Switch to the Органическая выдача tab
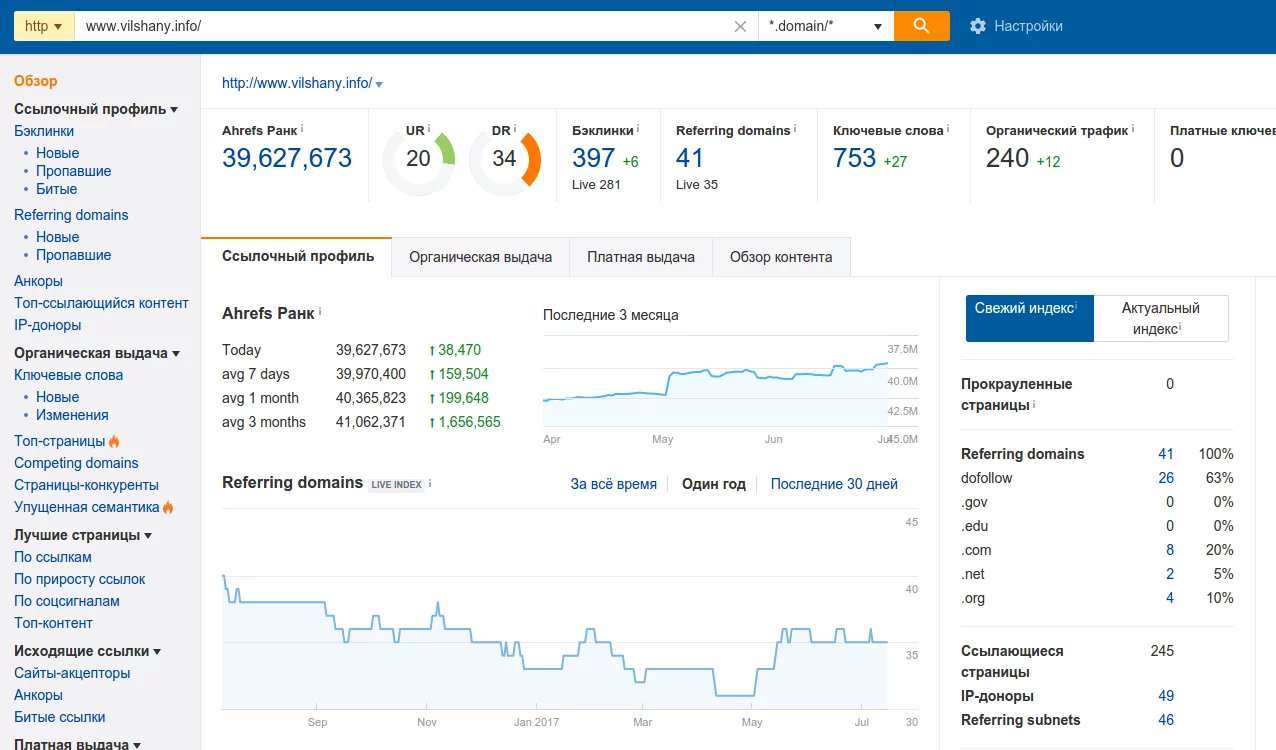Image resolution: width=1276 pixels, height=750 pixels. [480, 257]
